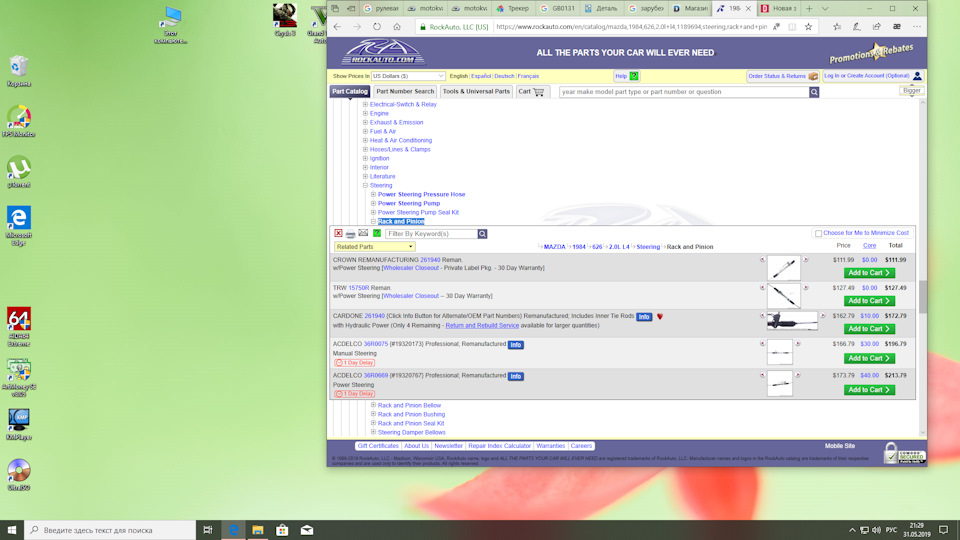Add CROWN REMANUFACTURING 261940 to cart

coord(869,273)
